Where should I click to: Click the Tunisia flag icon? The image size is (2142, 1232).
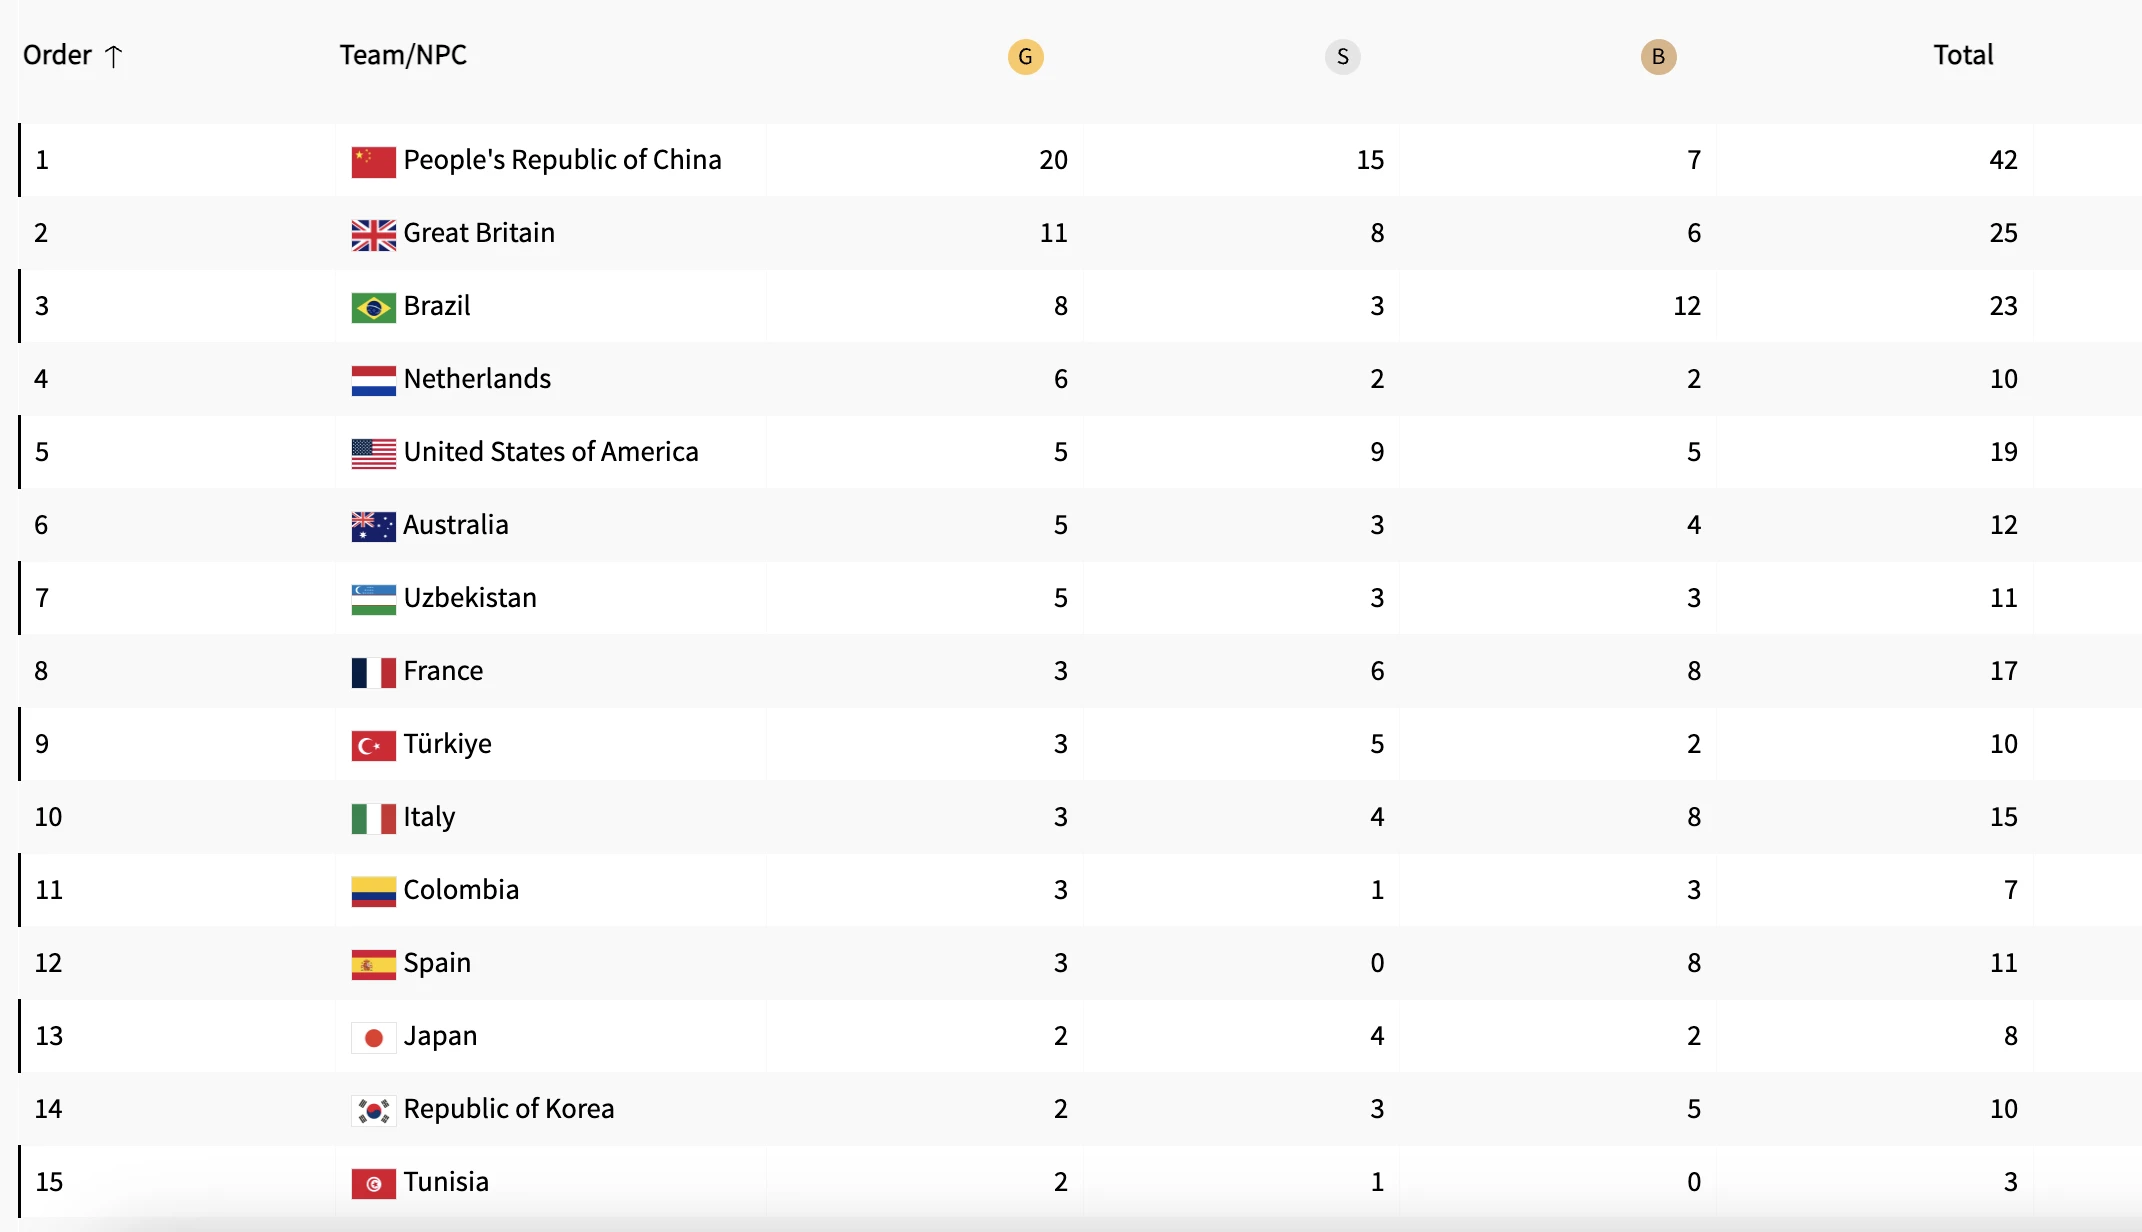(373, 1183)
